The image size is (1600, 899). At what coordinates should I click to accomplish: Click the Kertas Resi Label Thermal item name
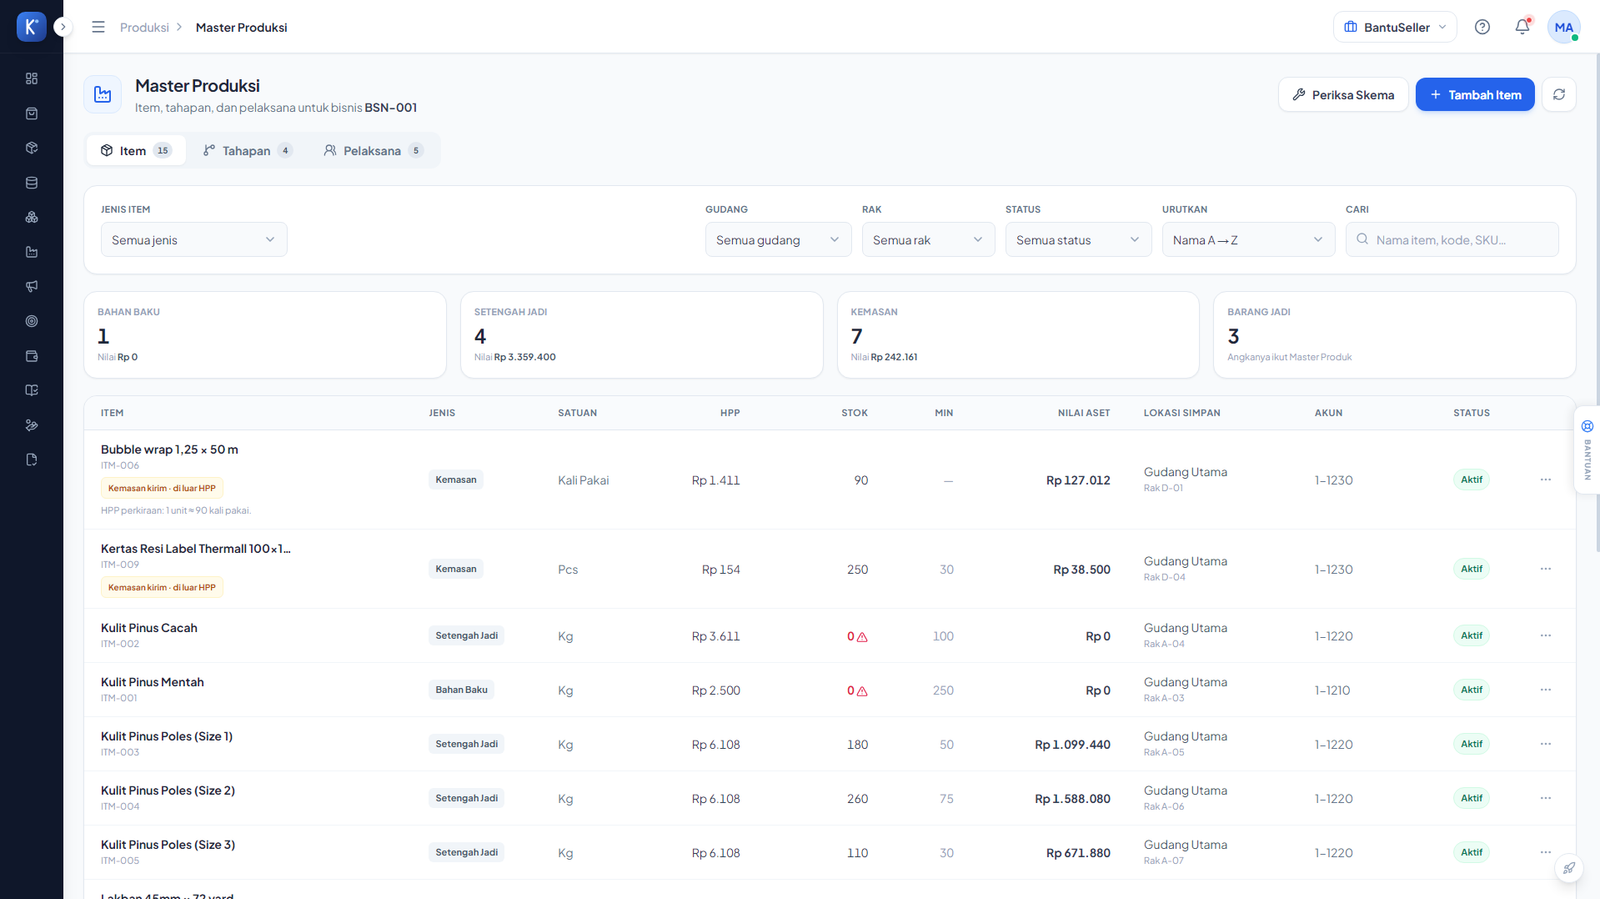196,549
